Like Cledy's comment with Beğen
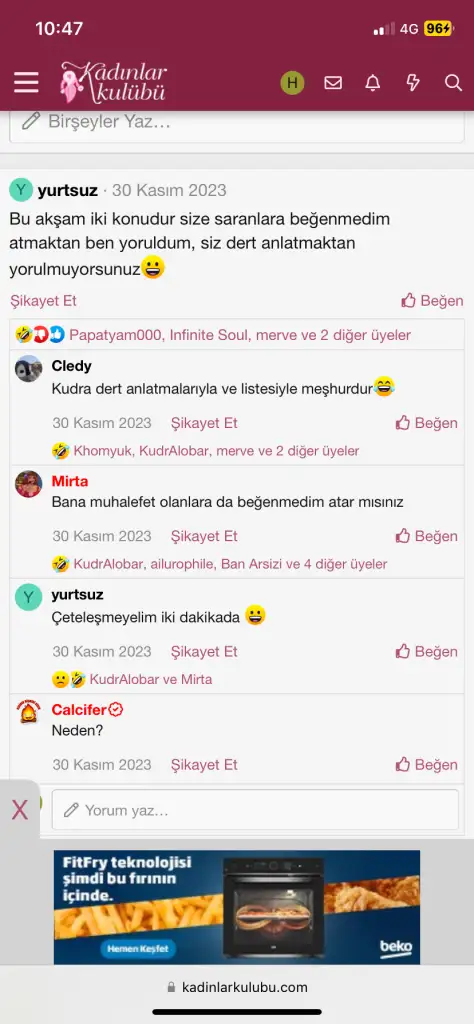Viewport: 474px width, 1024px height. point(426,423)
